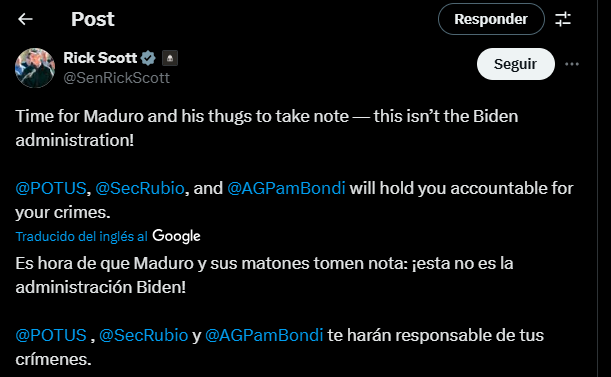Open the @POTUS mention before "@SecRubio, and"
The height and width of the screenshot is (377, 611).
(x=51, y=188)
